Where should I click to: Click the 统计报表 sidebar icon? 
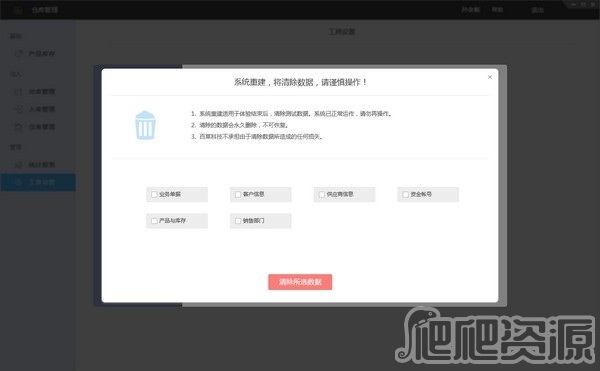pyautogui.click(x=19, y=165)
